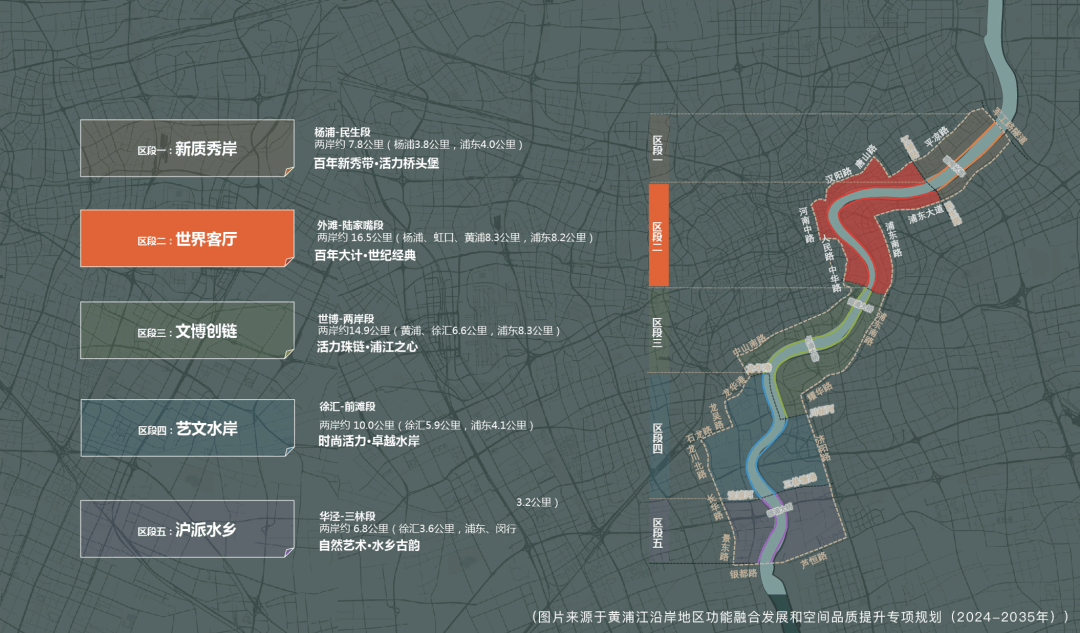Screen dimensions: 1080x633
Task: Click folded corner of 新质秀岸 box
Action: 289,172
